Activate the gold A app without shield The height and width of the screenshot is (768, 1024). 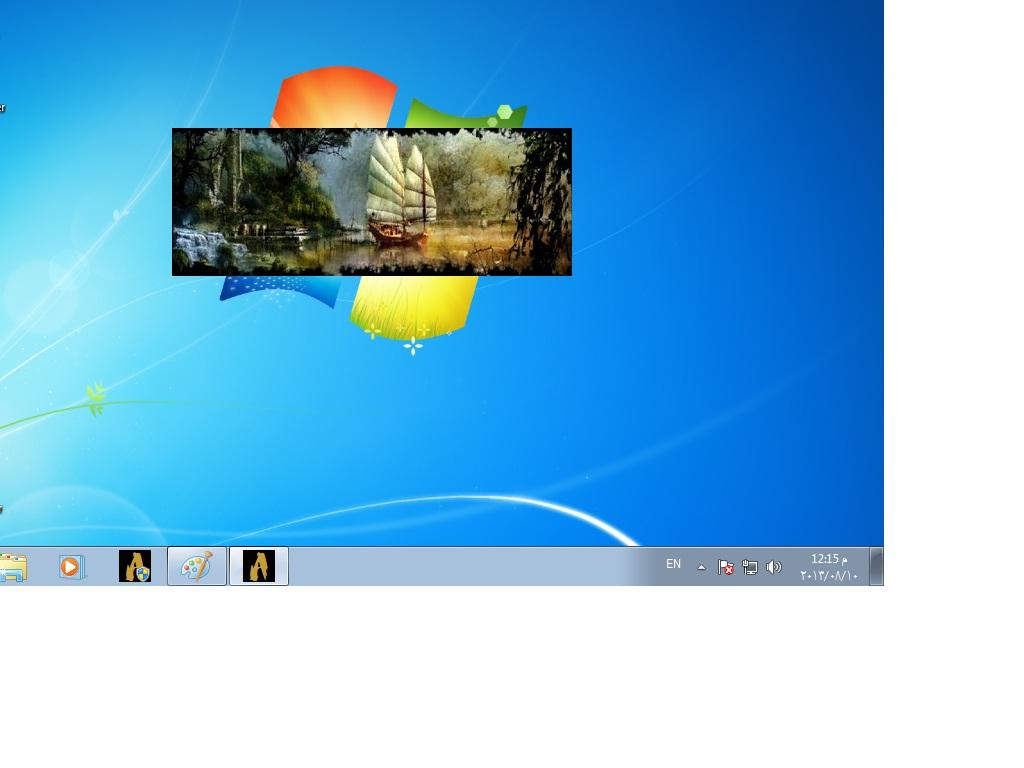(259, 566)
